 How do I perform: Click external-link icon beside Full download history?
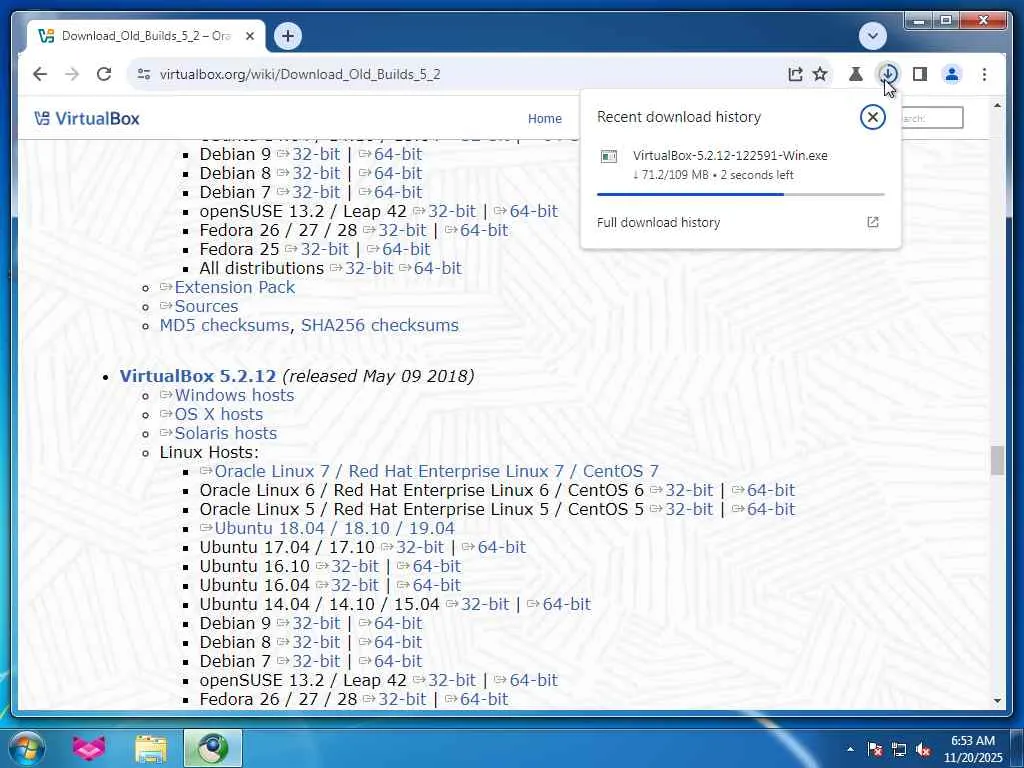pyautogui.click(x=872, y=222)
